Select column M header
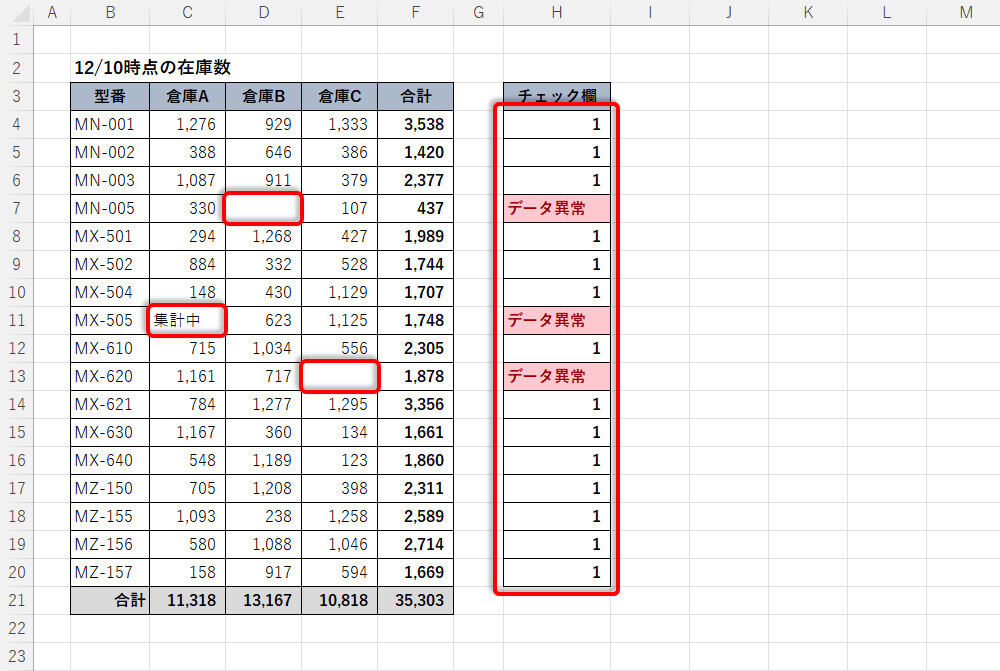Screen dimensions: 1000x671 (966, 12)
